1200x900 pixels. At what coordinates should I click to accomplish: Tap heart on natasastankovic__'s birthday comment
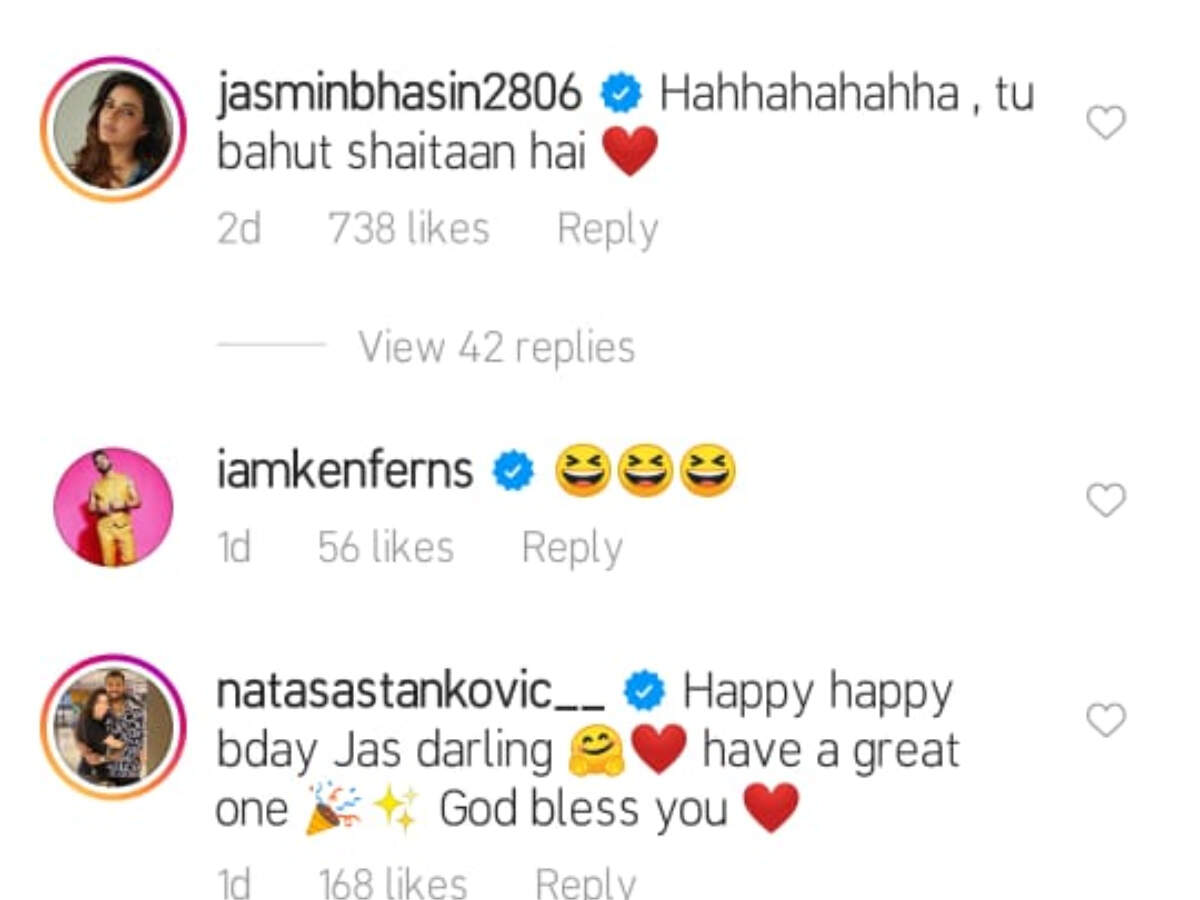pos(1106,720)
